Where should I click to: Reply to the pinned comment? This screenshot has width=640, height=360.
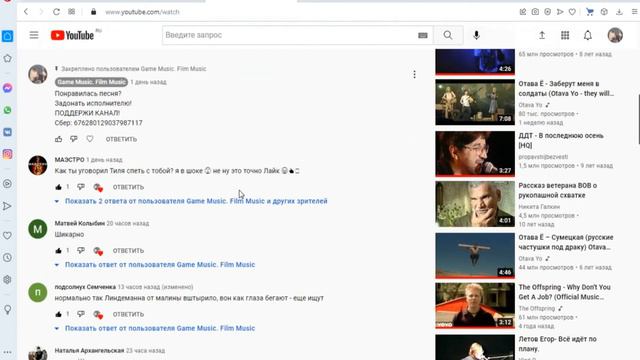121,139
